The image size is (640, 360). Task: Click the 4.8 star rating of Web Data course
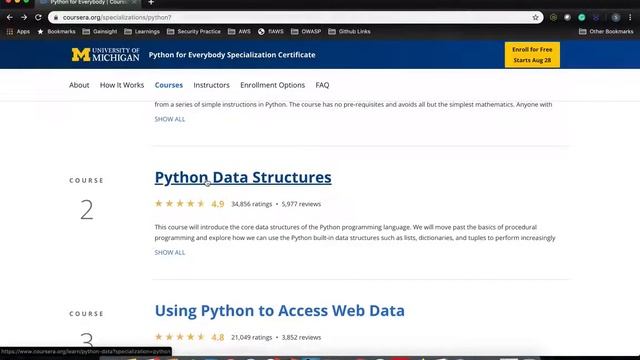[189, 337]
